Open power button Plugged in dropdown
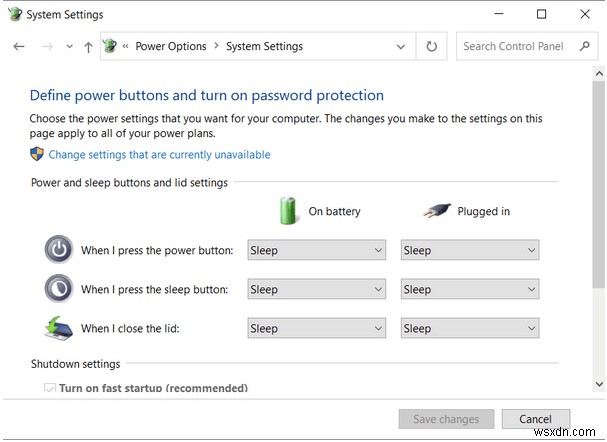Viewport: 607px width, 442px height. point(470,250)
